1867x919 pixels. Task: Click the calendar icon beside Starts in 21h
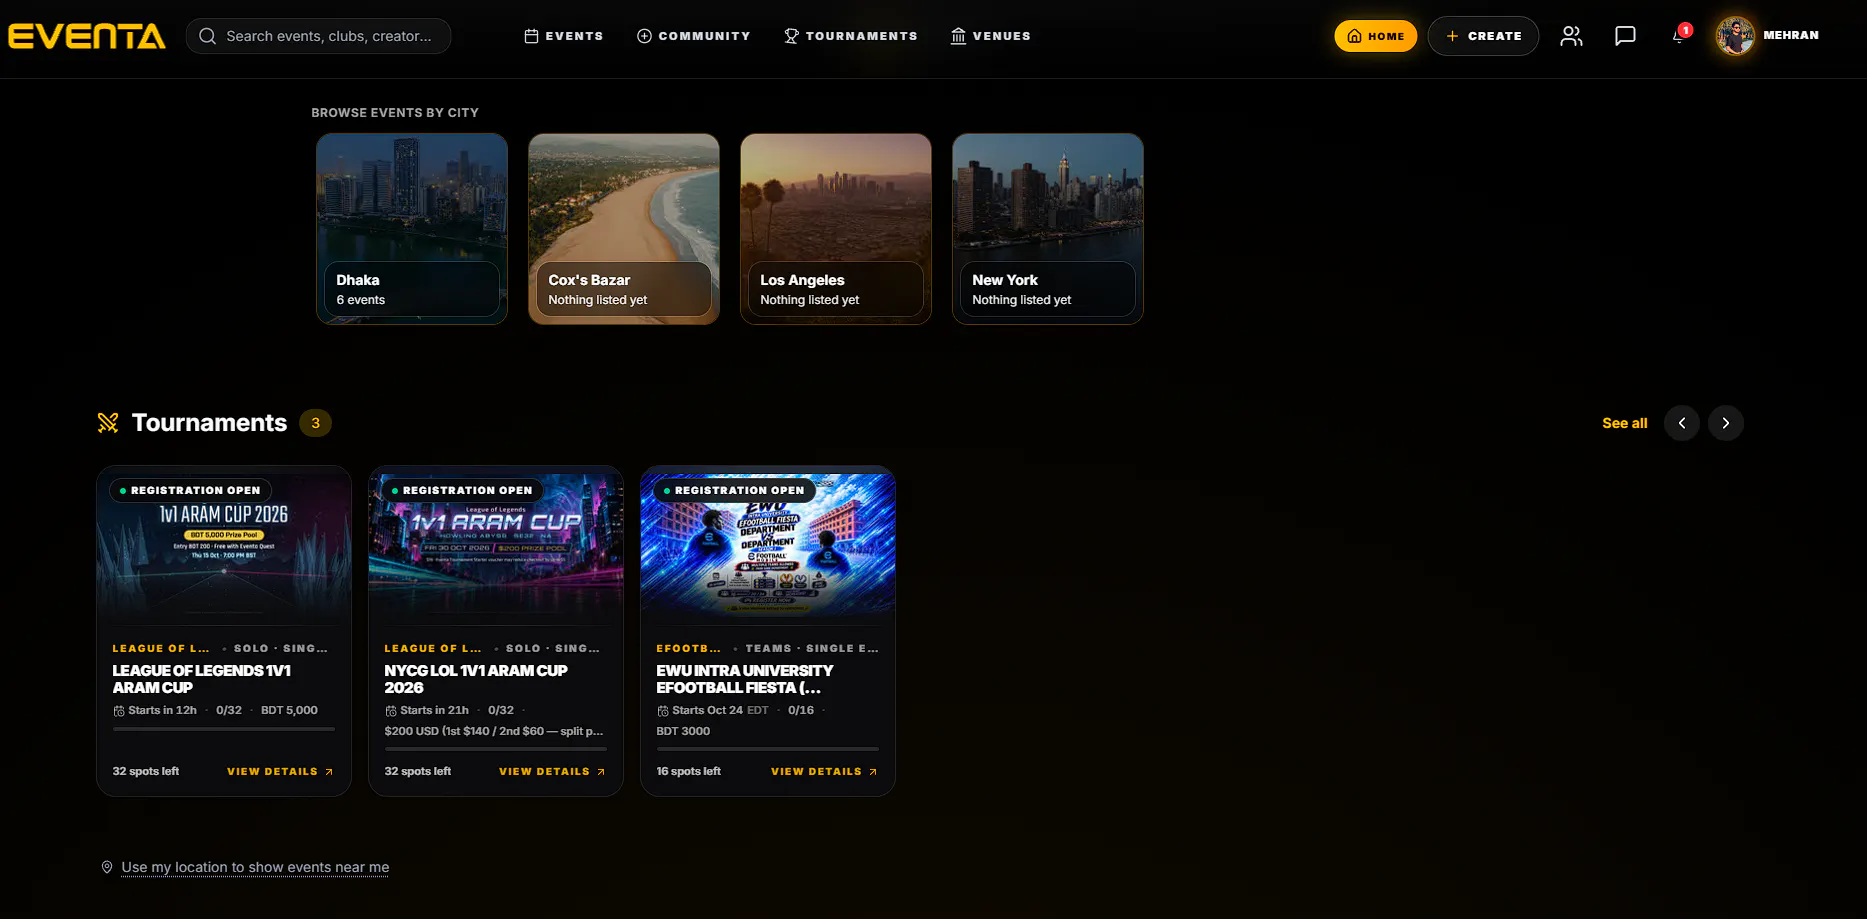[x=391, y=711]
